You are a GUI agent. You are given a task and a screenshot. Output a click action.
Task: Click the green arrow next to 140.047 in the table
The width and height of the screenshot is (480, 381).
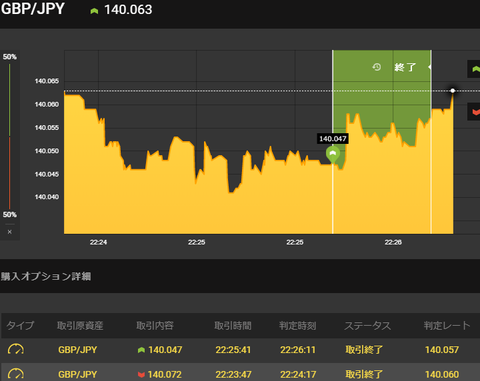(x=141, y=350)
